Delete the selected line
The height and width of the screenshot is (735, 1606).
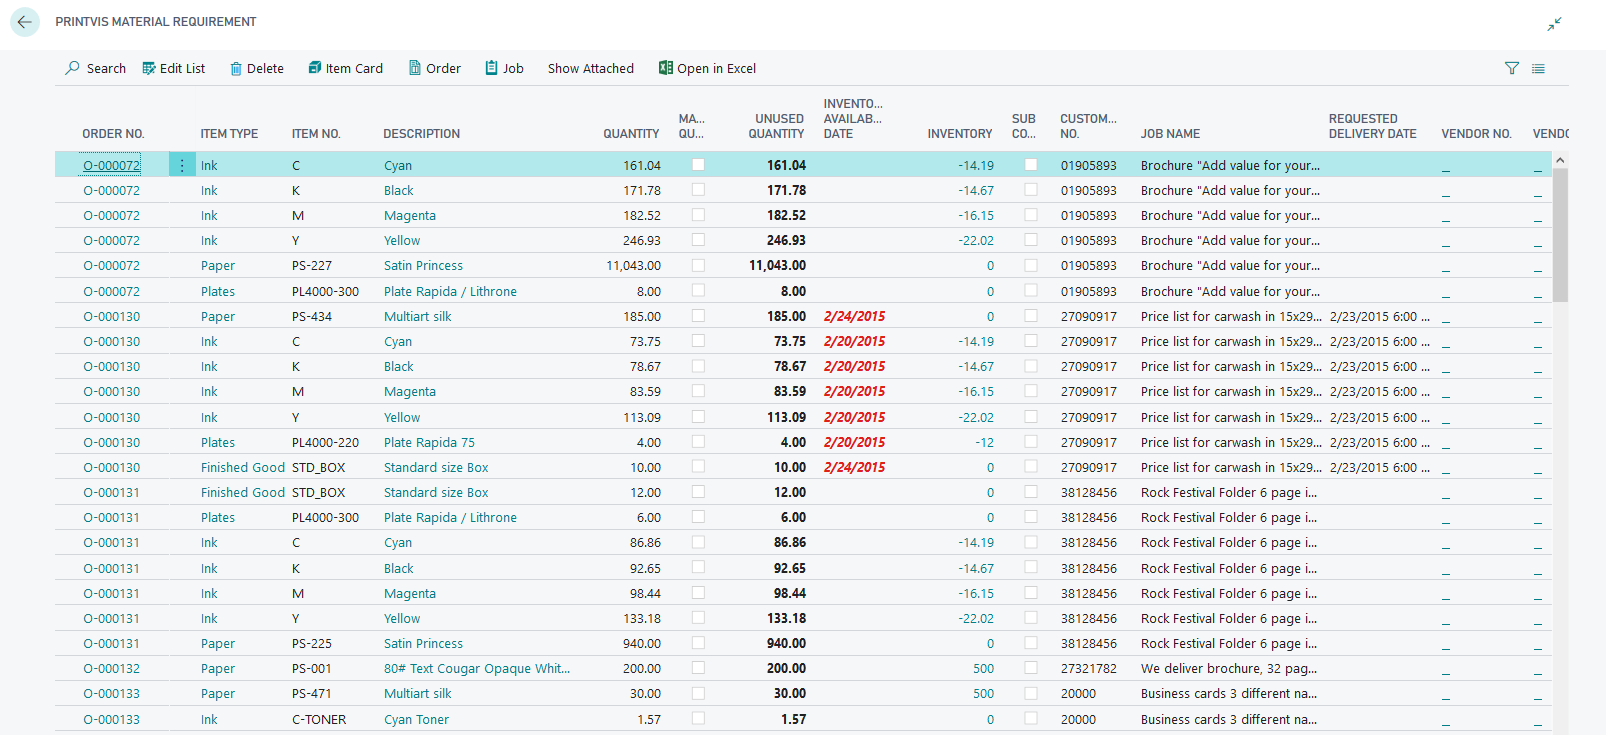(x=257, y=68)
